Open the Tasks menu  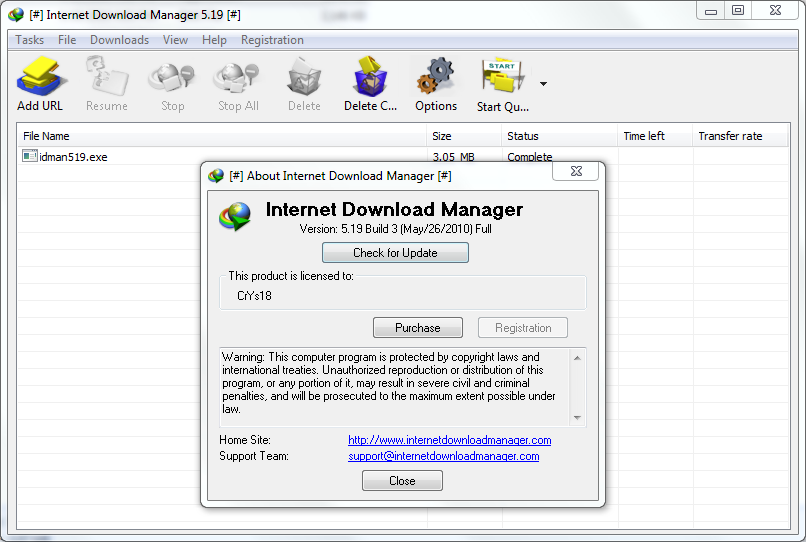[x=29, y=40]
